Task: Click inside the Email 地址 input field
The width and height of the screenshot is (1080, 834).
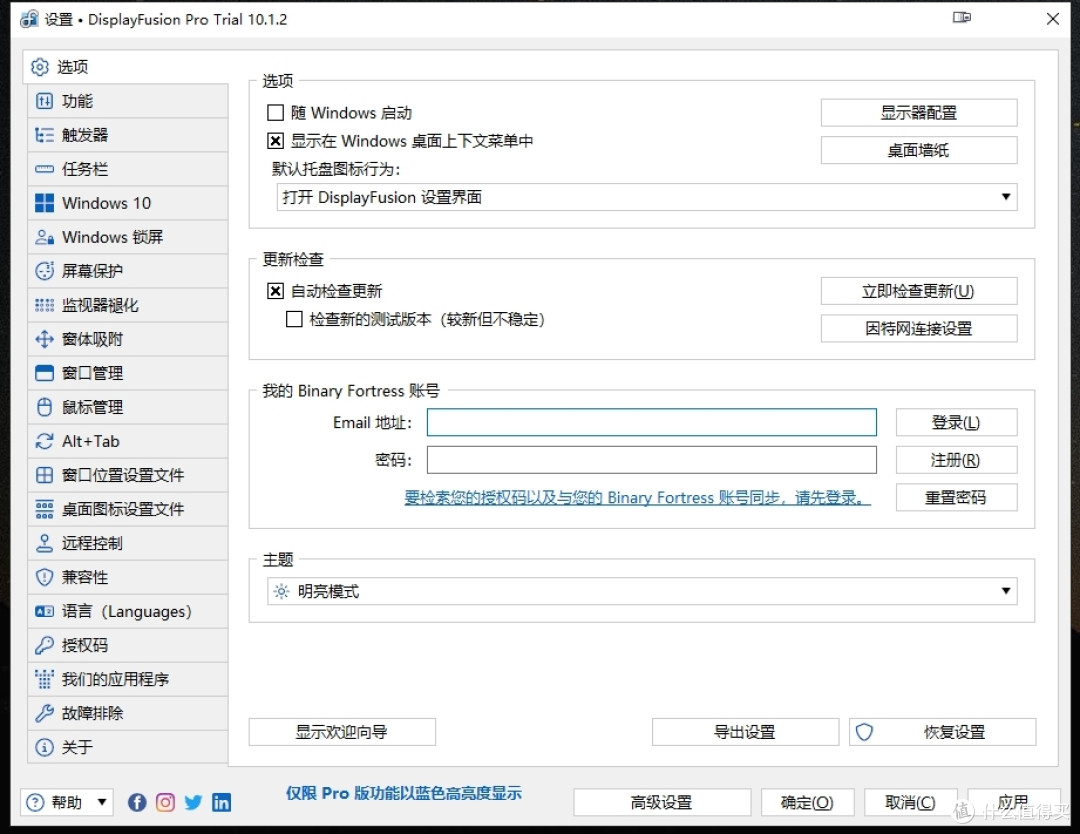Action: click(x=650, y=422)
